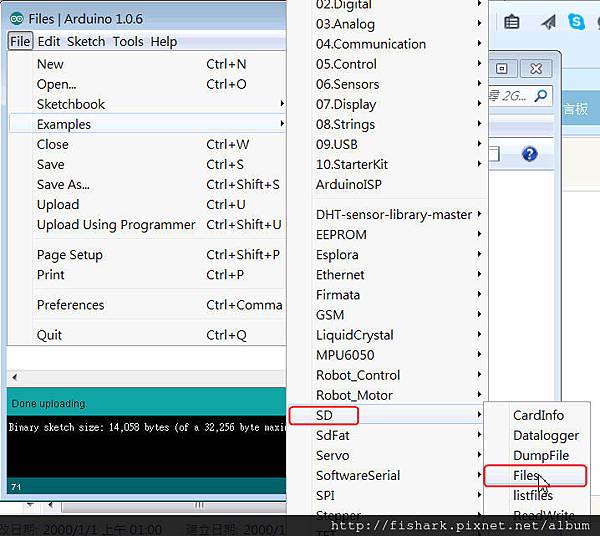The image size is (600, 536).
Task: Click the search field in the background window
Action: [x=520, y=96]
